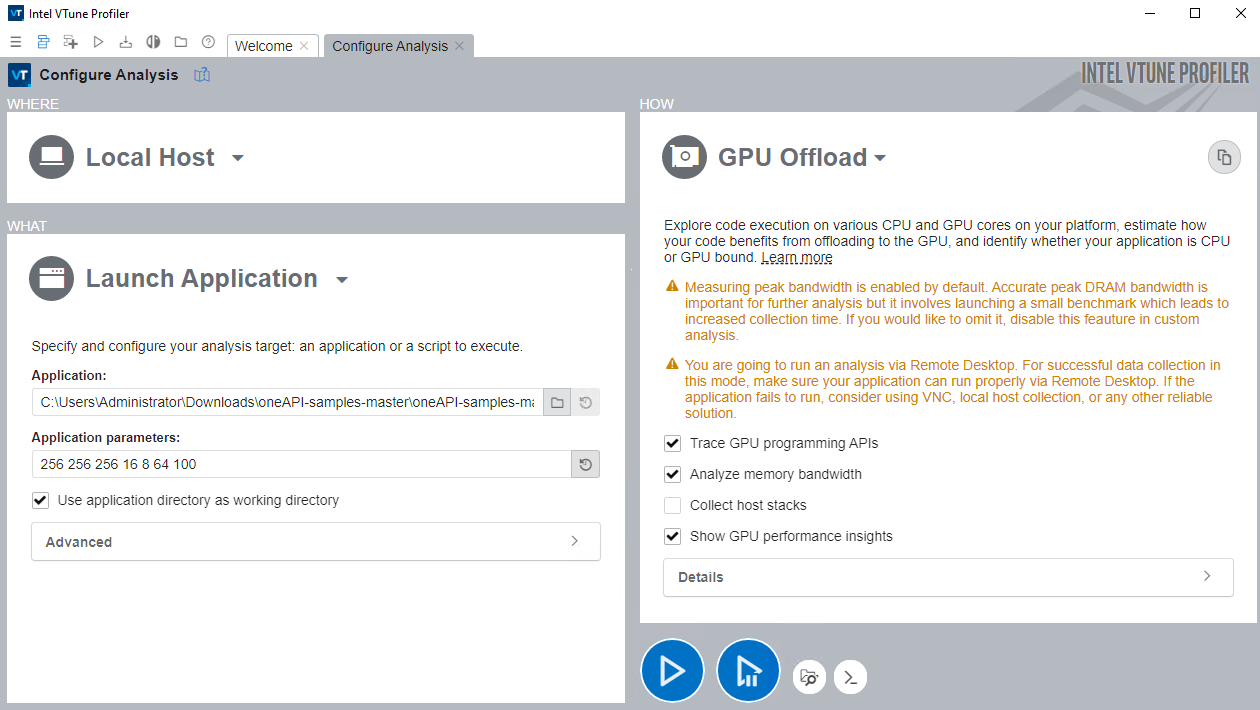The width and height of the screenshot is (1260, 710).
Task: Click the Start Paused analysis button
Action: point(748,671)
